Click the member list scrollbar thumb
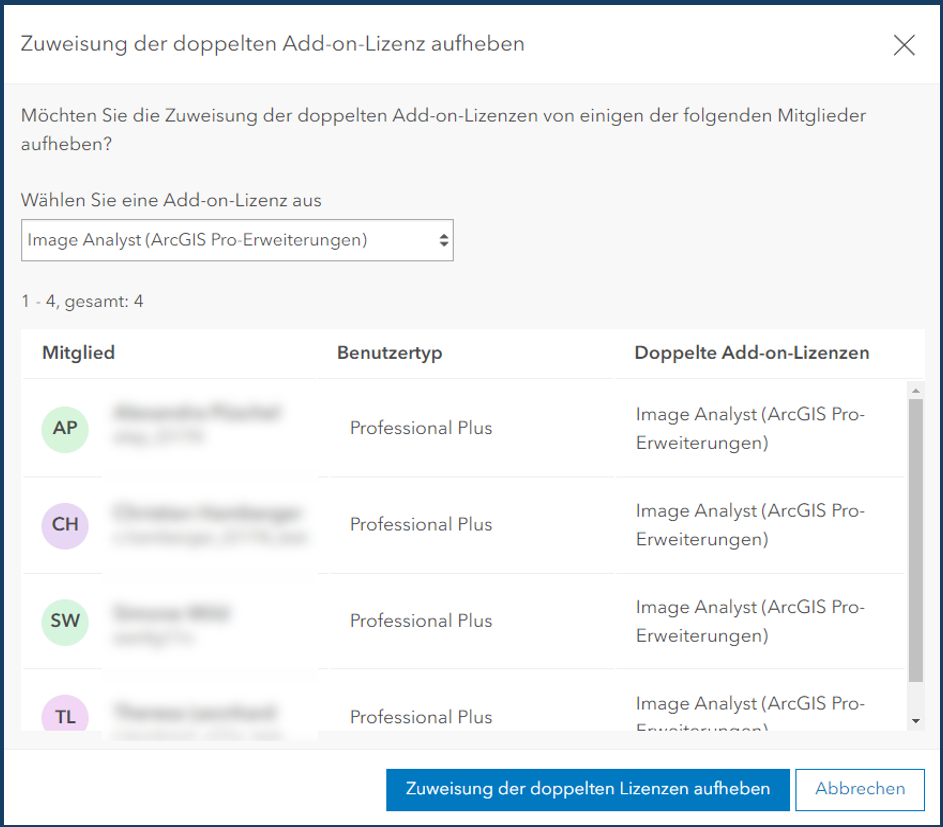This screenshot has width=943, height=827. tap(915, 540)
